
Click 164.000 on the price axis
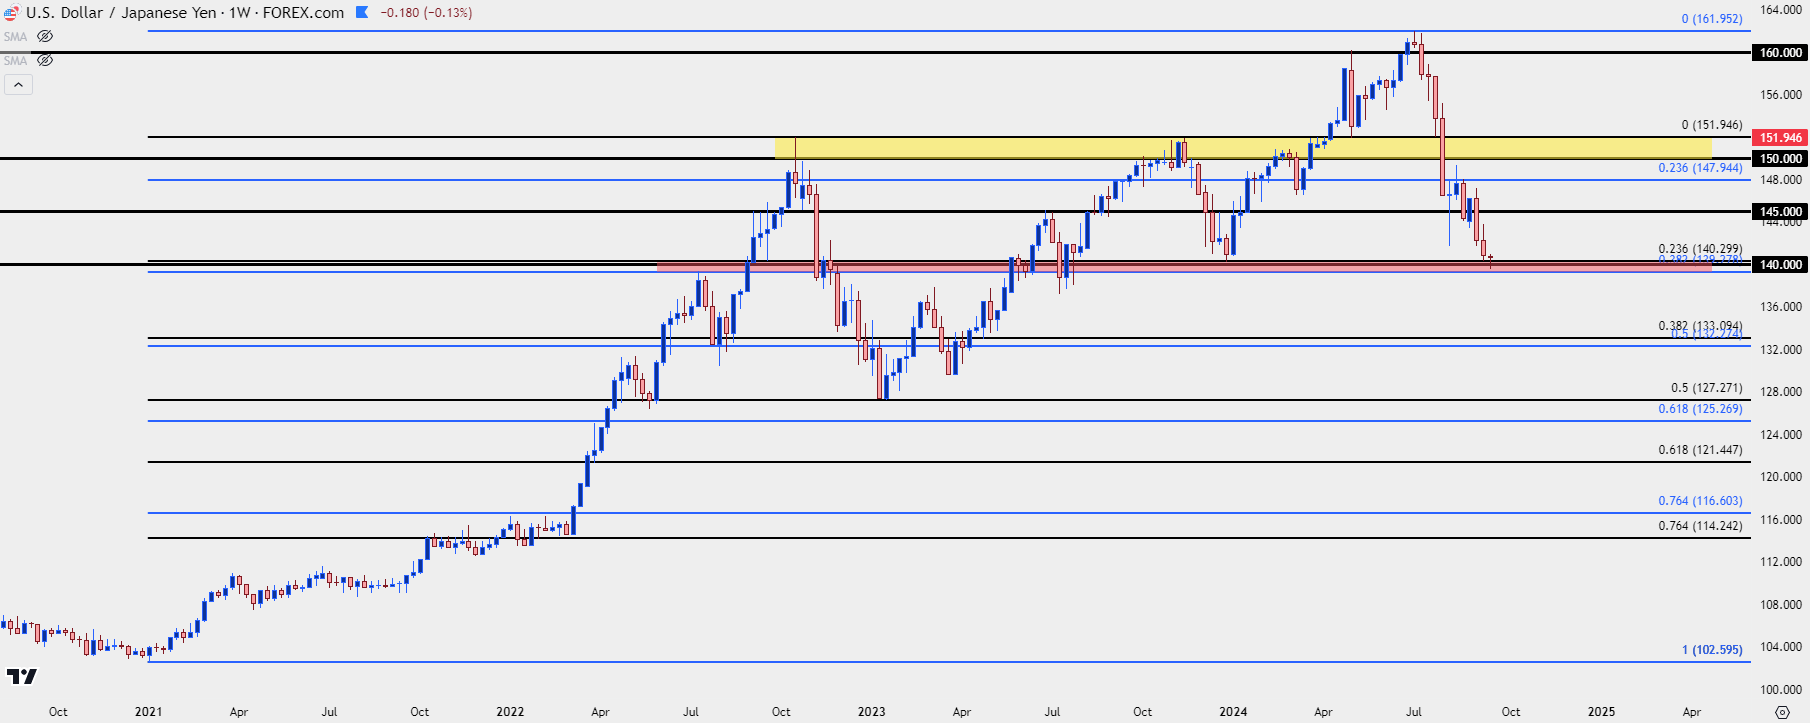pos(1781,10)
